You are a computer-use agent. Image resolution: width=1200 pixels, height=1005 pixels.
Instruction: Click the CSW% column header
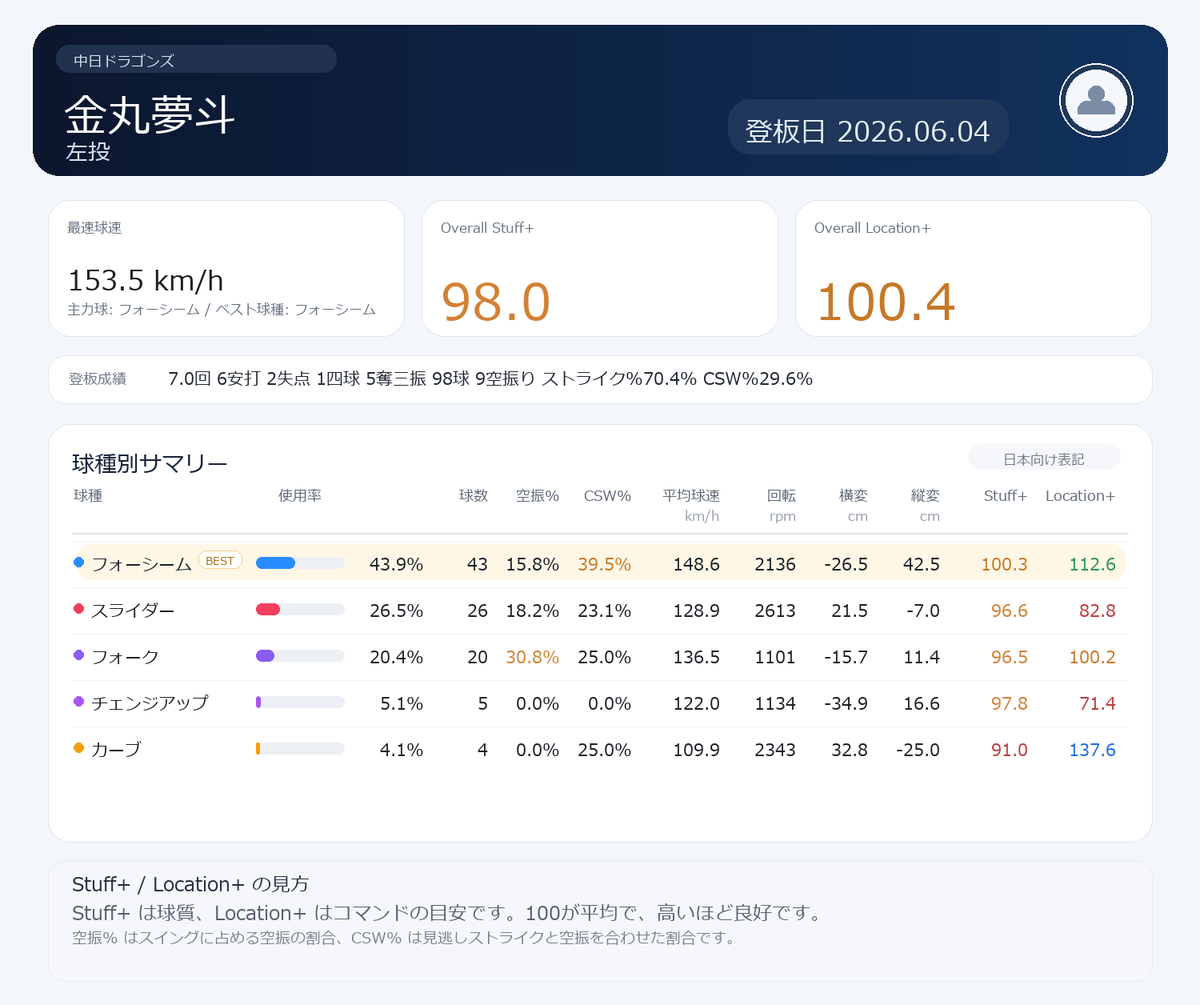tap(607, 495)
